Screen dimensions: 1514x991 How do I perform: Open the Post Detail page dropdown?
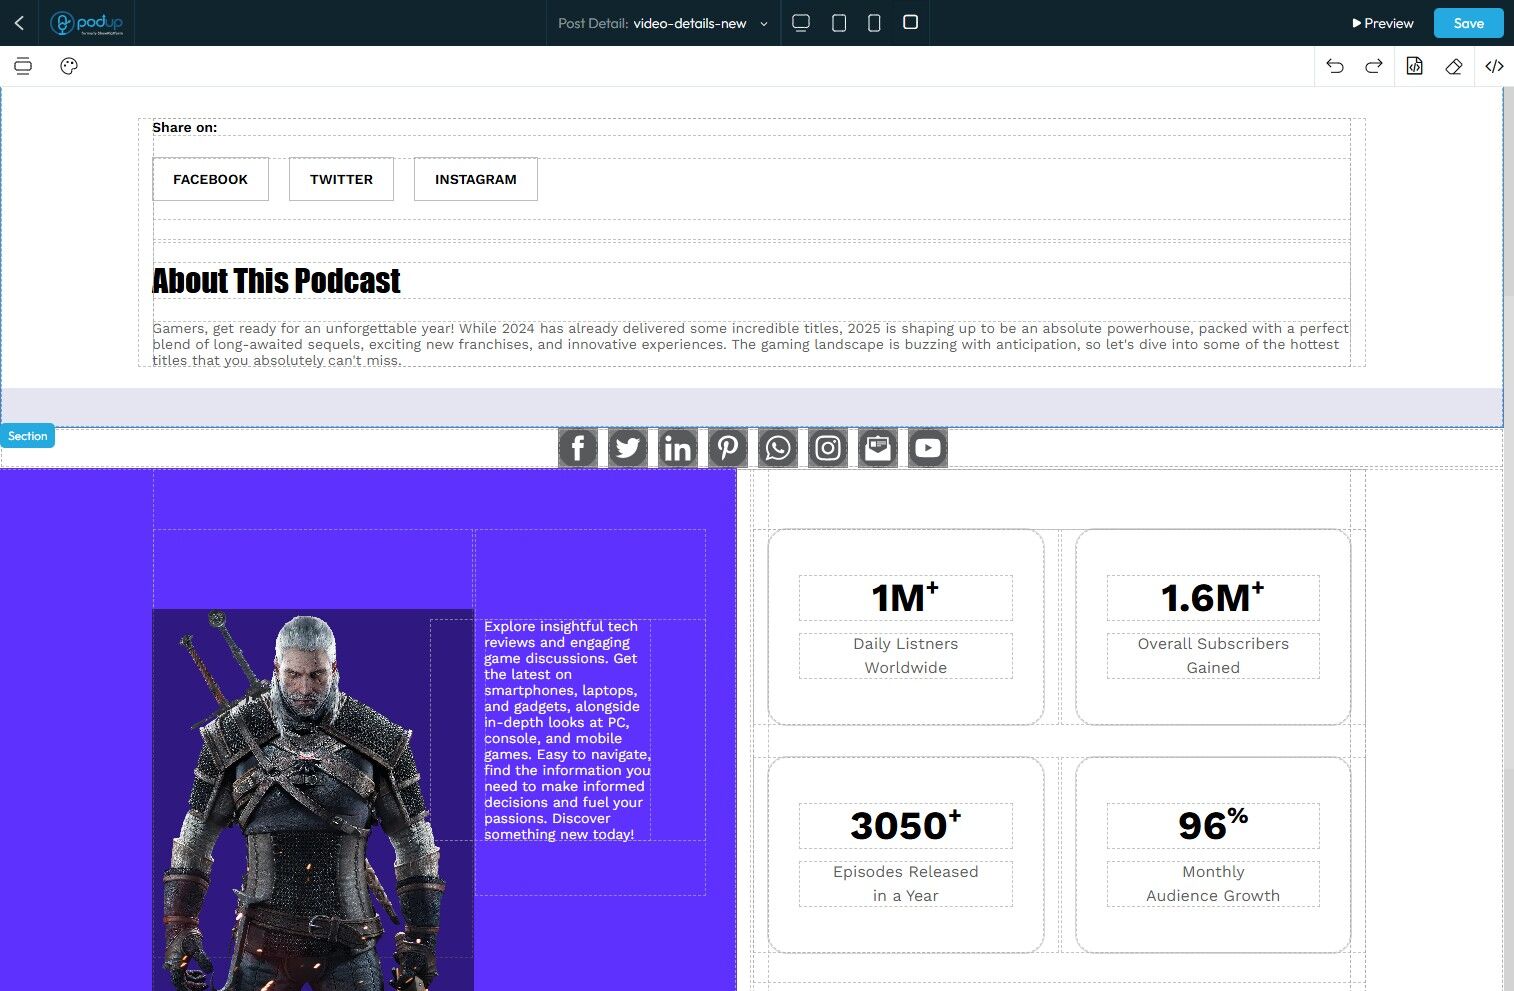pos(662,23)
